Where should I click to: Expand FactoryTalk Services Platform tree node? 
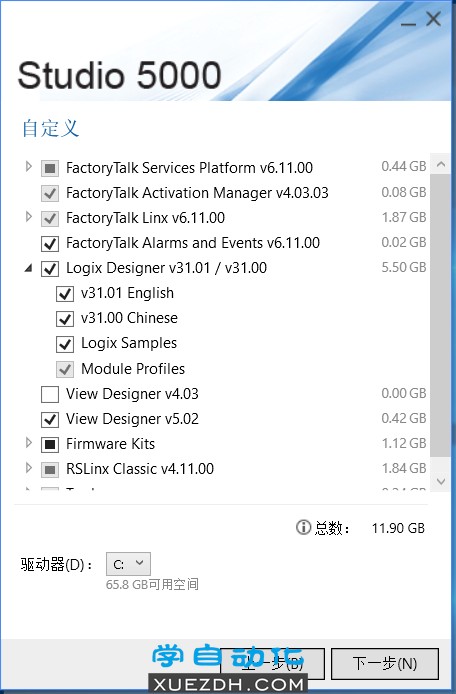tap(29, 167)
